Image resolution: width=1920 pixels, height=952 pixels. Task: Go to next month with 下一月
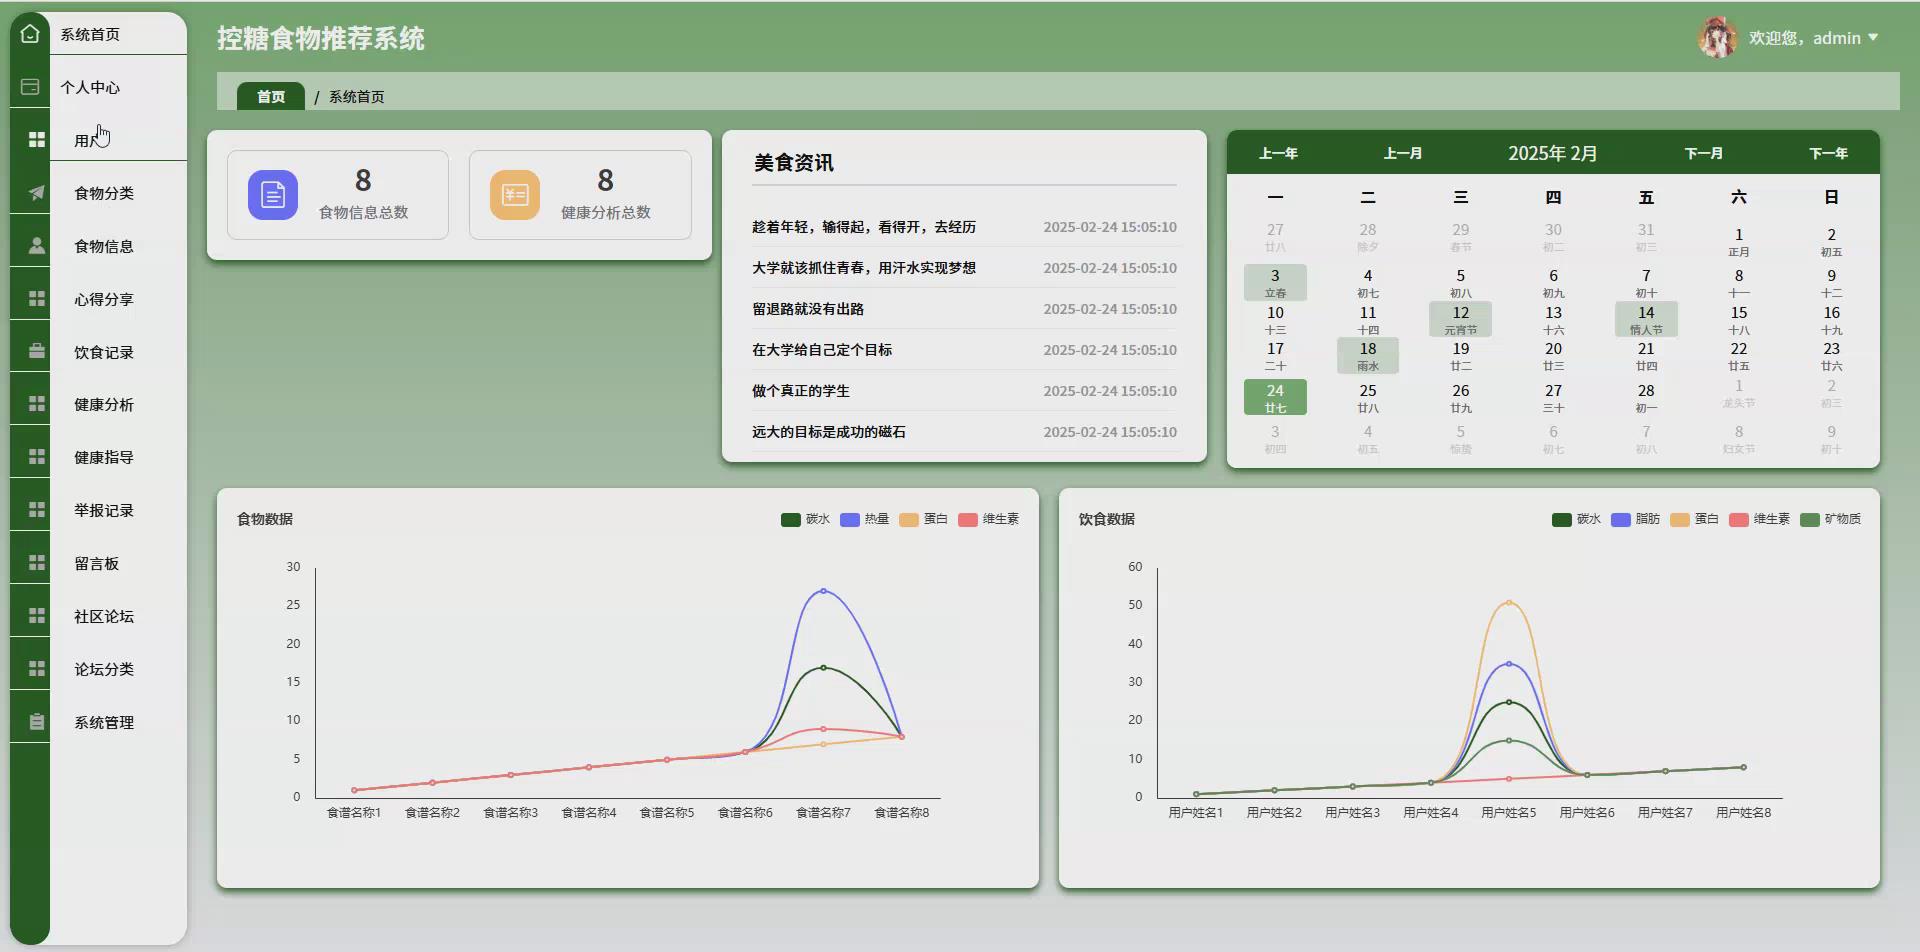tap(1704, 153)
